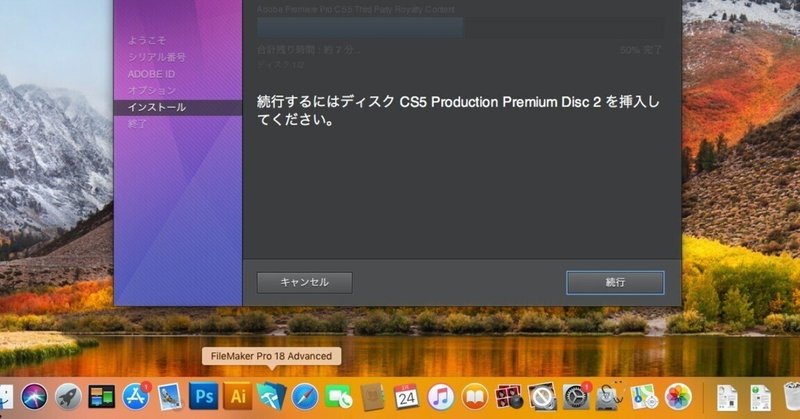Open Disk Utility from the Dock

coord(610,397)
